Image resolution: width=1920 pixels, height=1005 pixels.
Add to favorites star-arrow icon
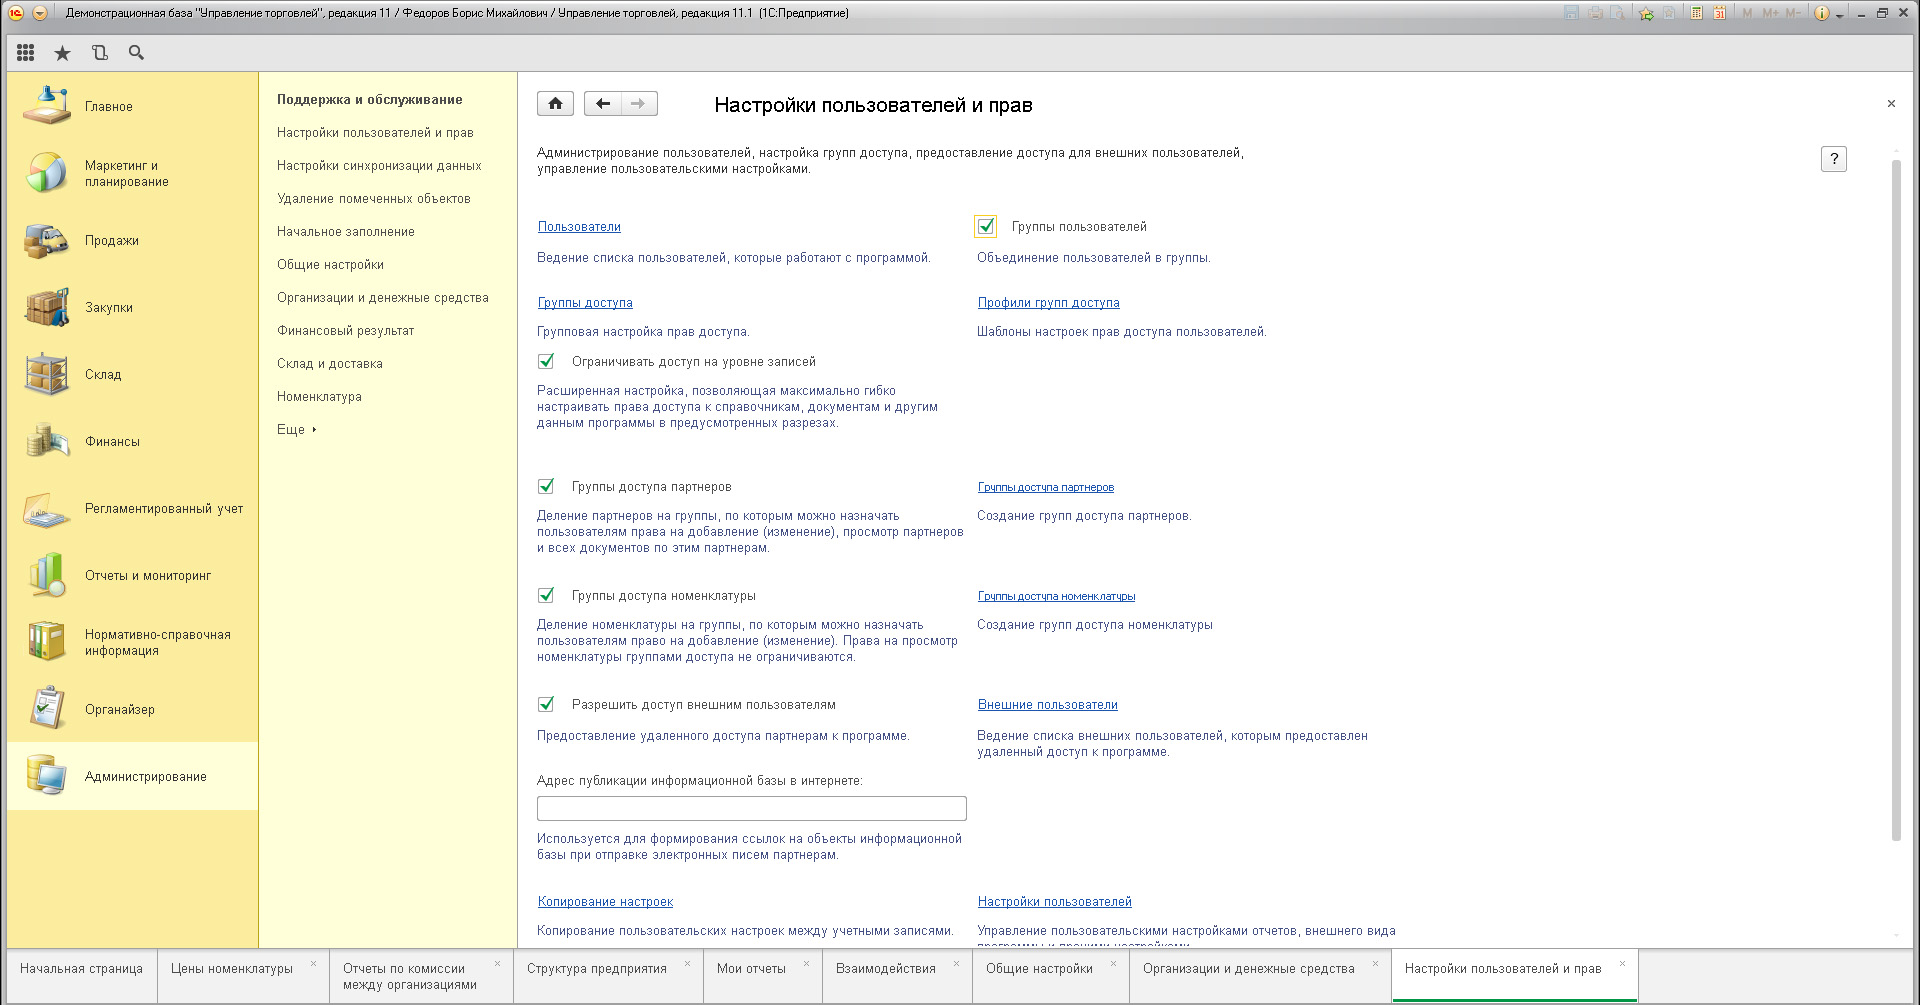pyautogui.click(x=1646, y=13)
